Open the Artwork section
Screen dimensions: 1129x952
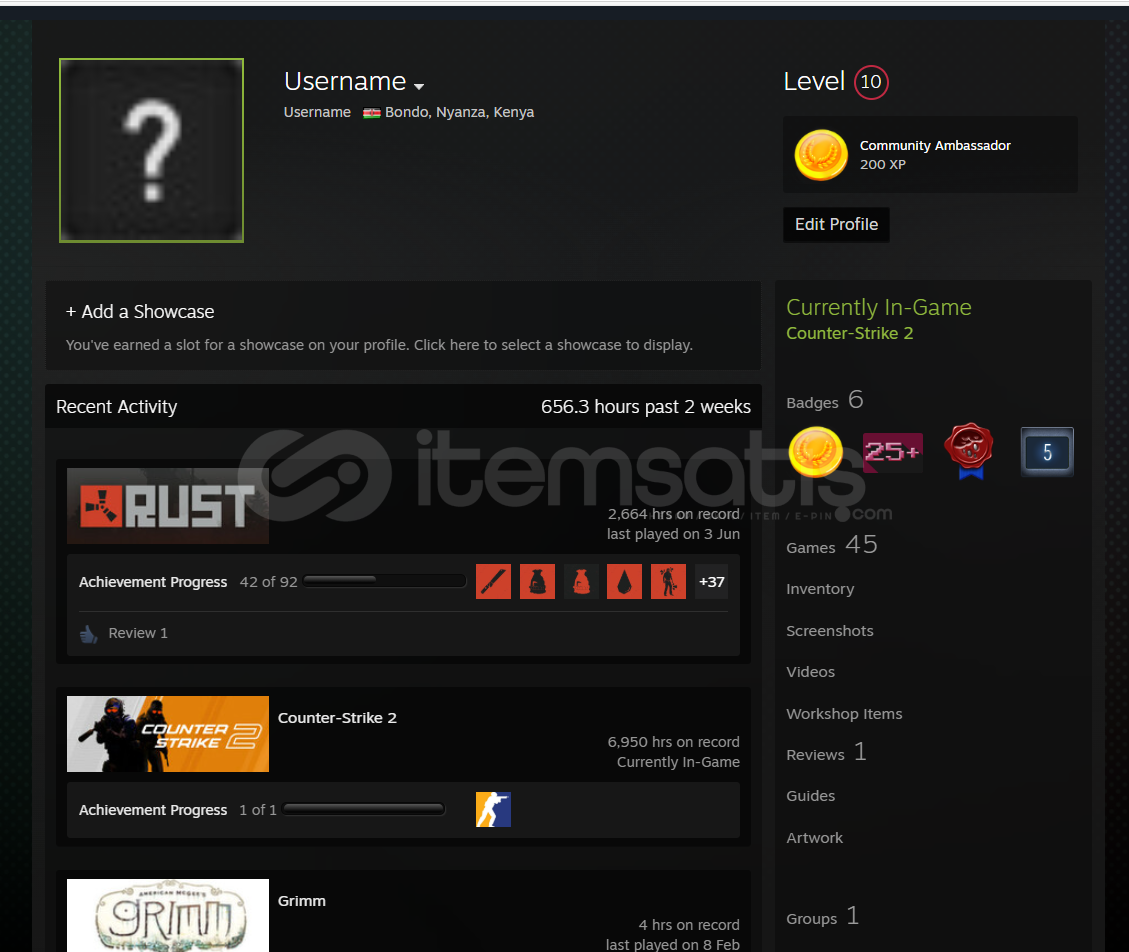(814, 838)
